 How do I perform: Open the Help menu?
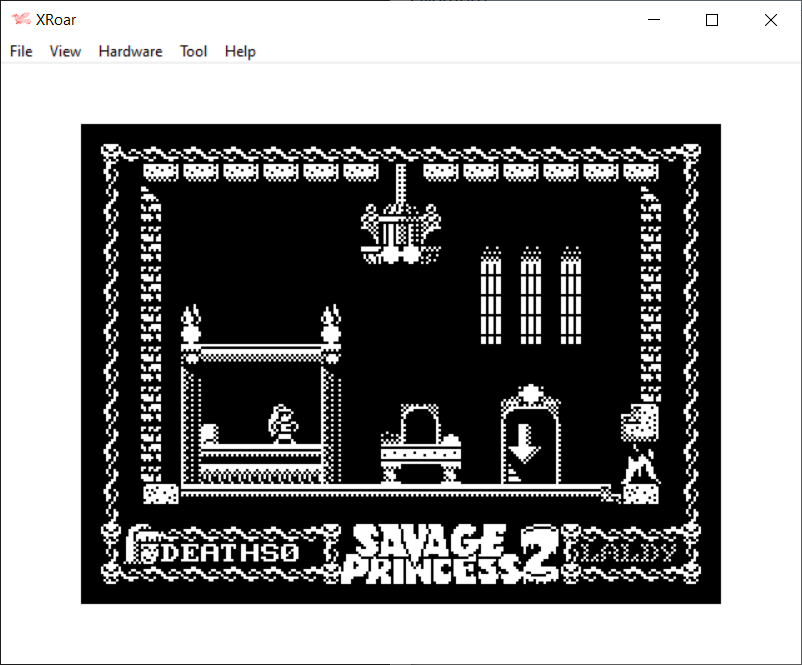coord(240,51)
